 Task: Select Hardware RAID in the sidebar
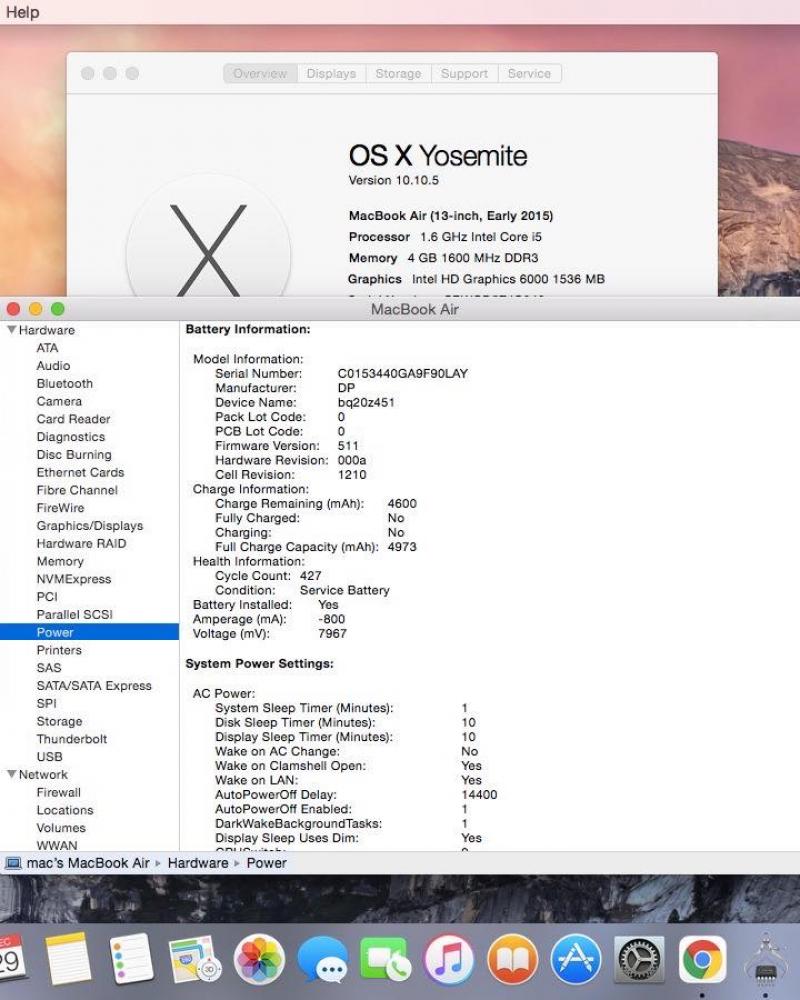click(x=82, y=544)
